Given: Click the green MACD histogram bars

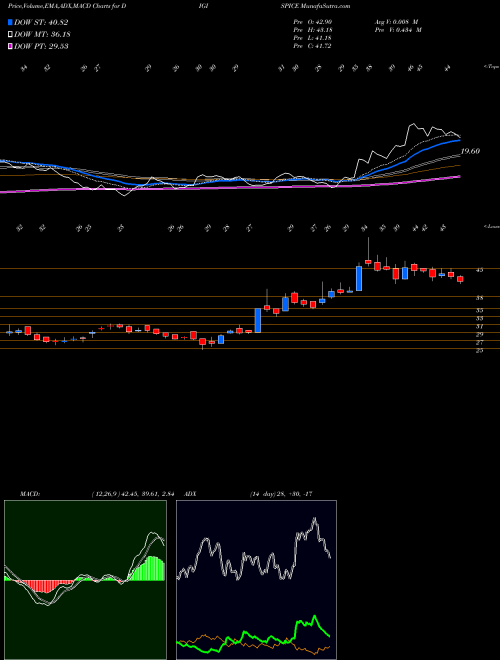Looking at the screenshot, I should pos(146,569).
